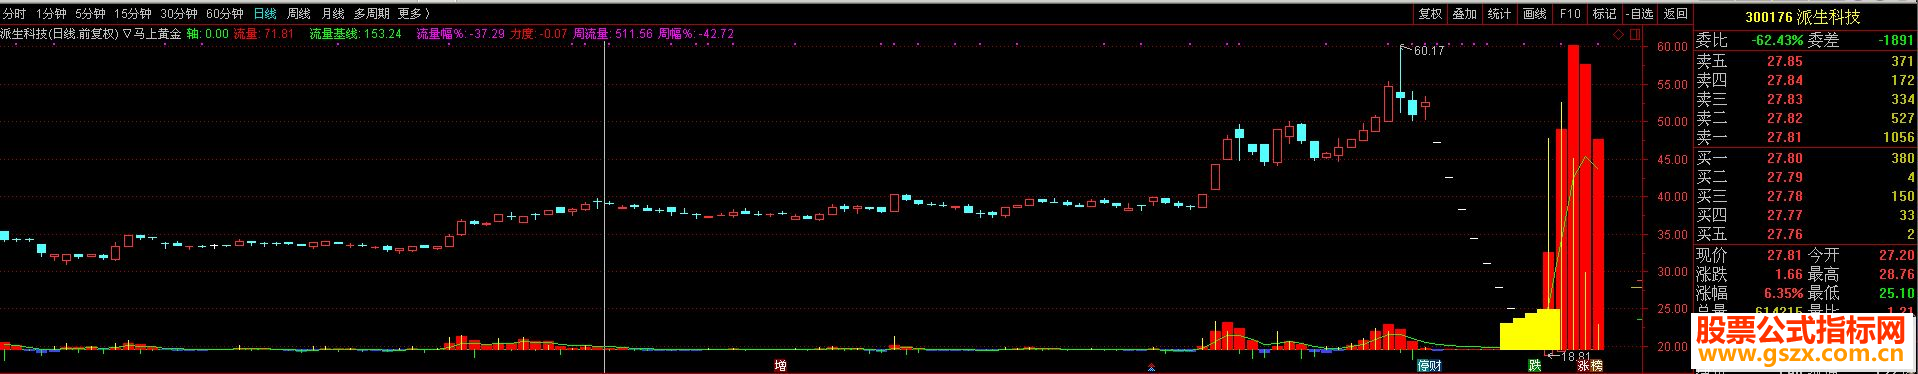The width and height of the screenshot is (1918, 374).
Task: Click the 最高 28.76 value
Action: (x=1897, y=274)
